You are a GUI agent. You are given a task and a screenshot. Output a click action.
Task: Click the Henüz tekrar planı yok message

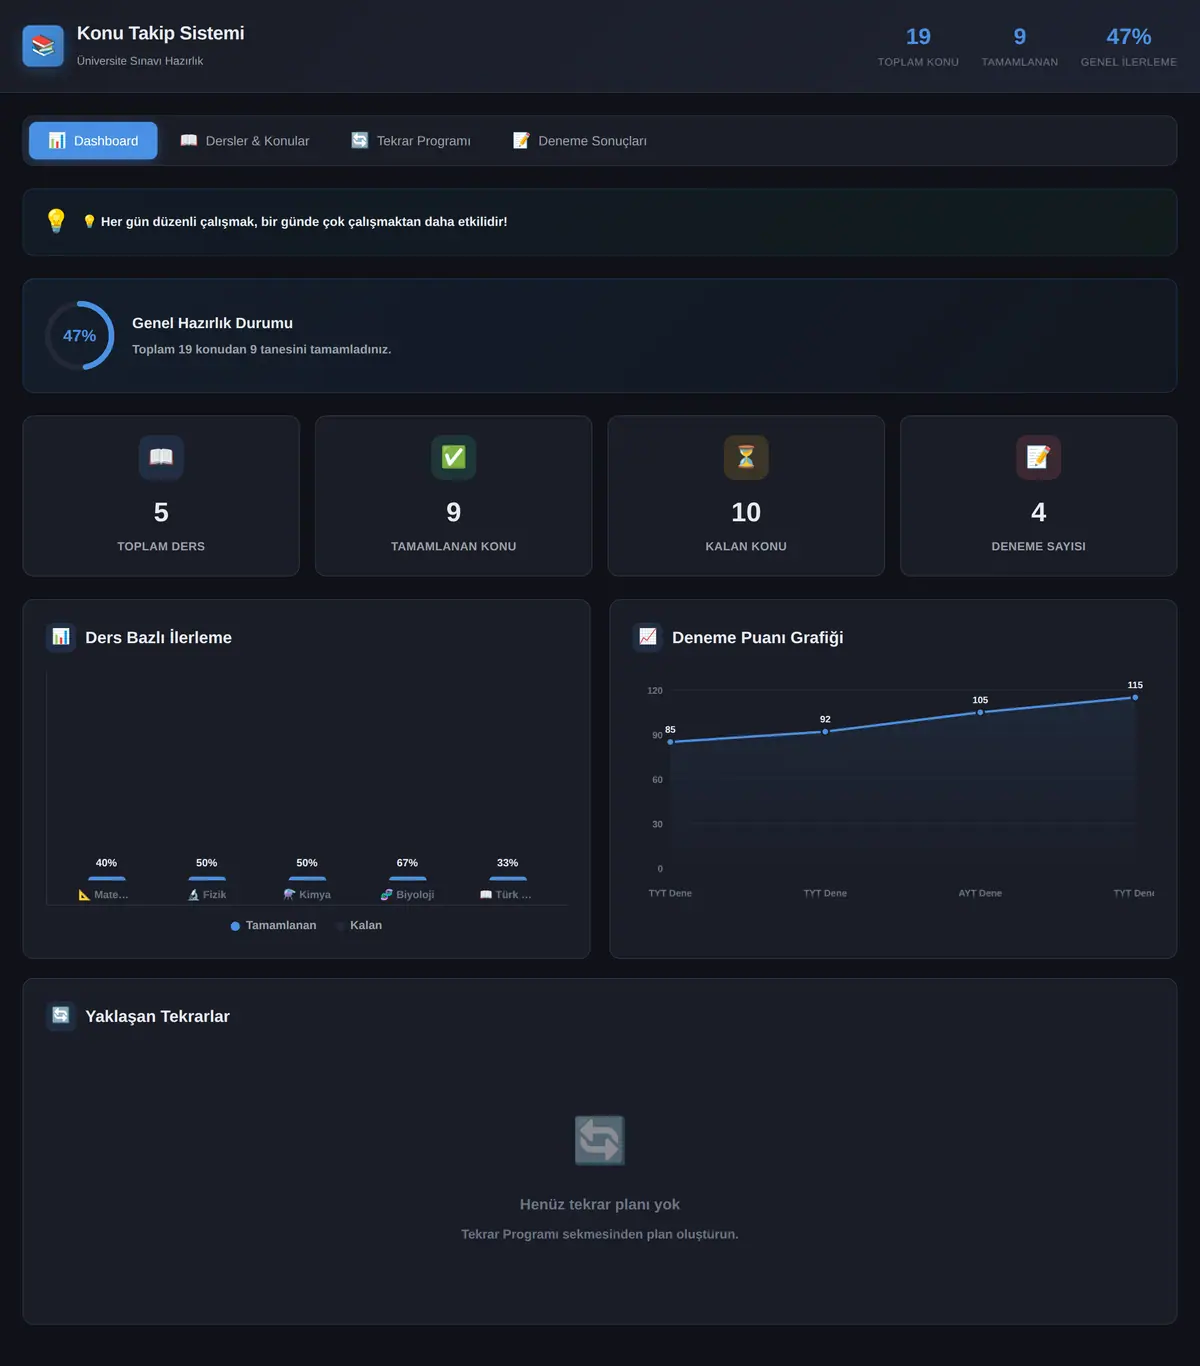click(x=600, y=1204)
